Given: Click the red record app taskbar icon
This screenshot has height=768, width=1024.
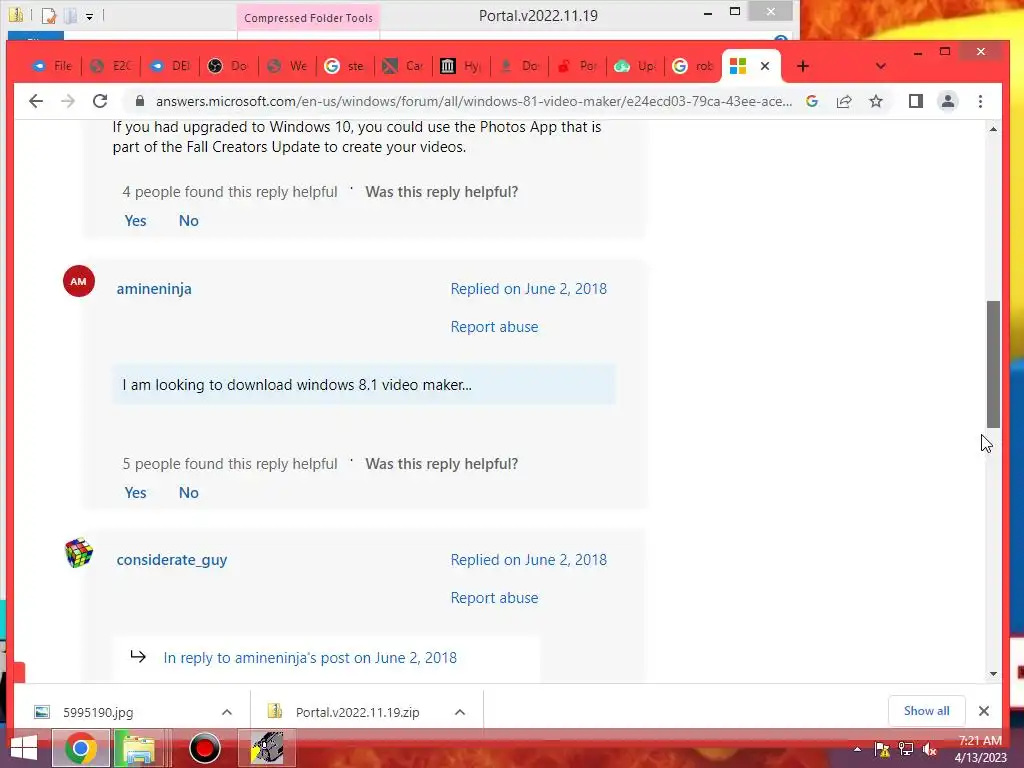Looking at the screenshot, I should click(x=204, y=748).
